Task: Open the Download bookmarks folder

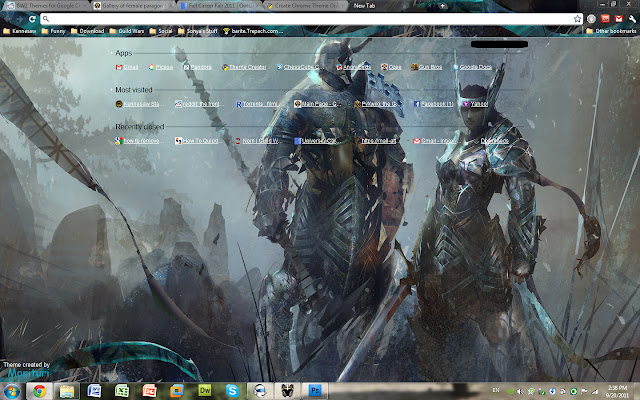Action: tap(87, 31)
